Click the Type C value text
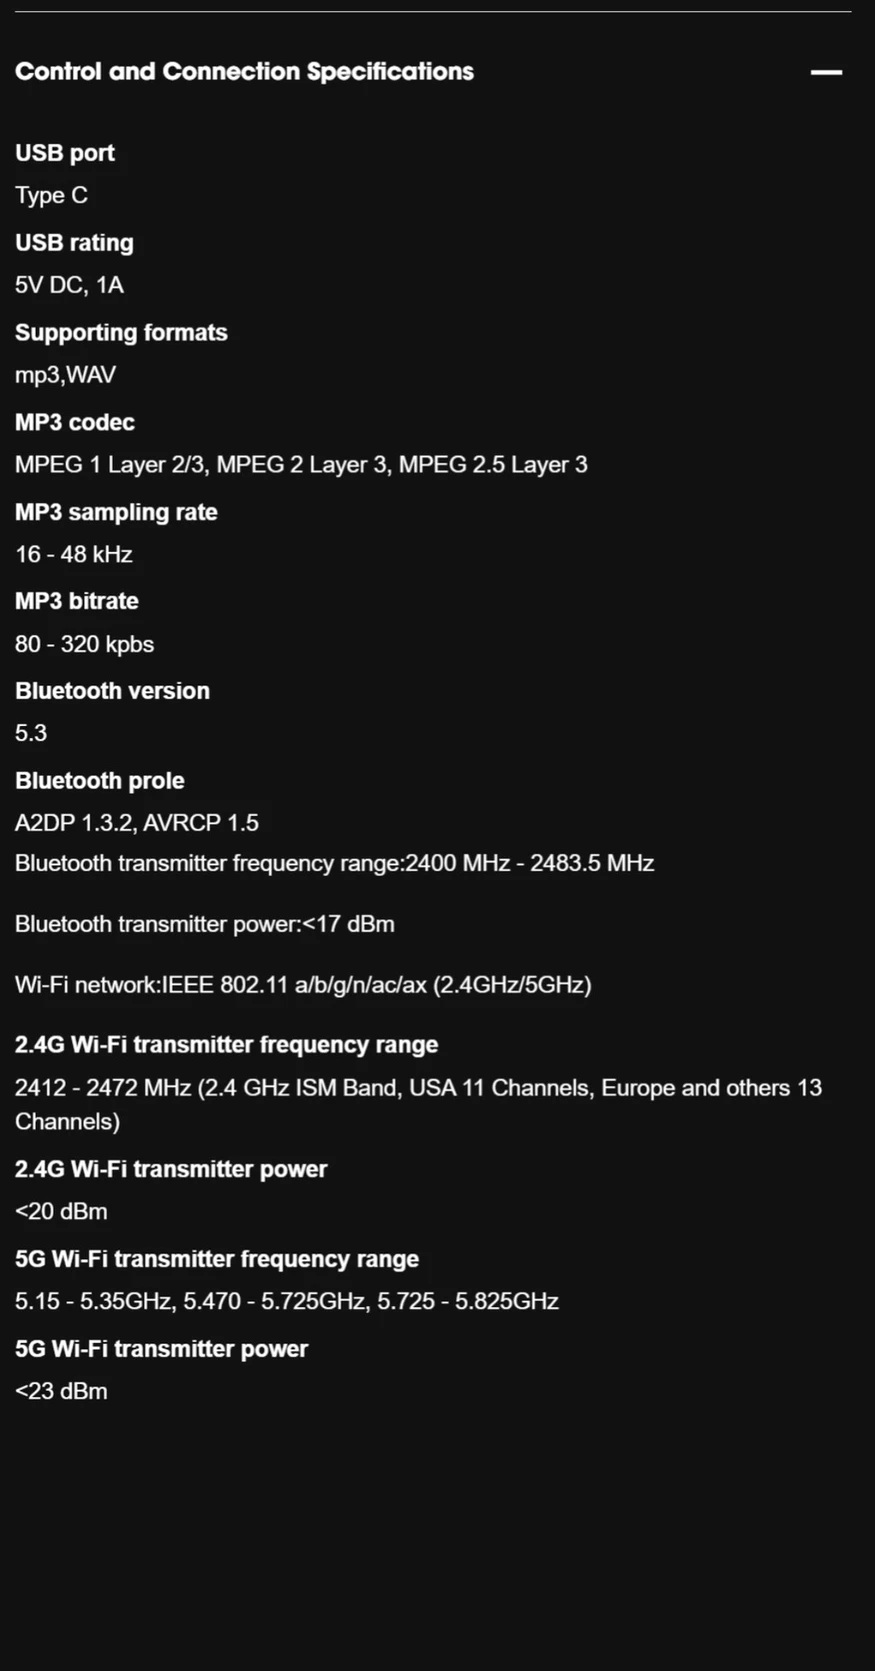Image resolution: width=875 pixels, height=1671 pixels. click(x=51, y=195)
